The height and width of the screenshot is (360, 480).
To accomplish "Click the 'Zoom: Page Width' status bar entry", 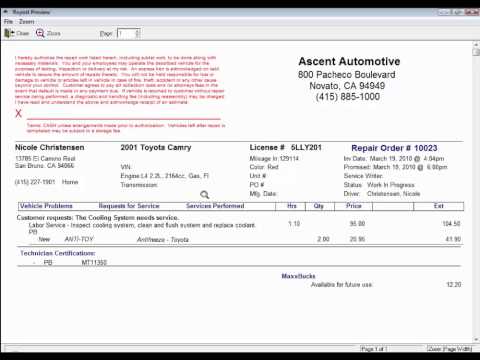I will coord(450,349).
